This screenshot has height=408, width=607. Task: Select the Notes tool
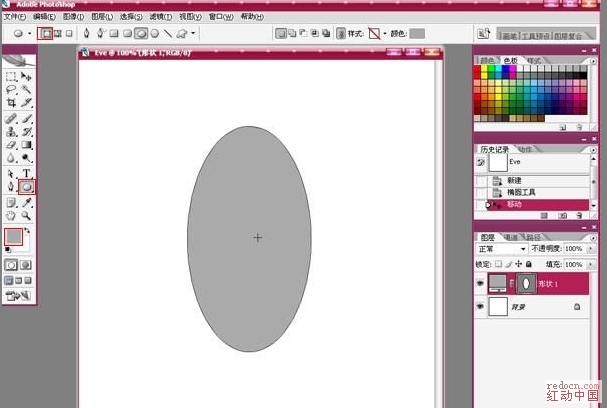[x=11, y=202]
